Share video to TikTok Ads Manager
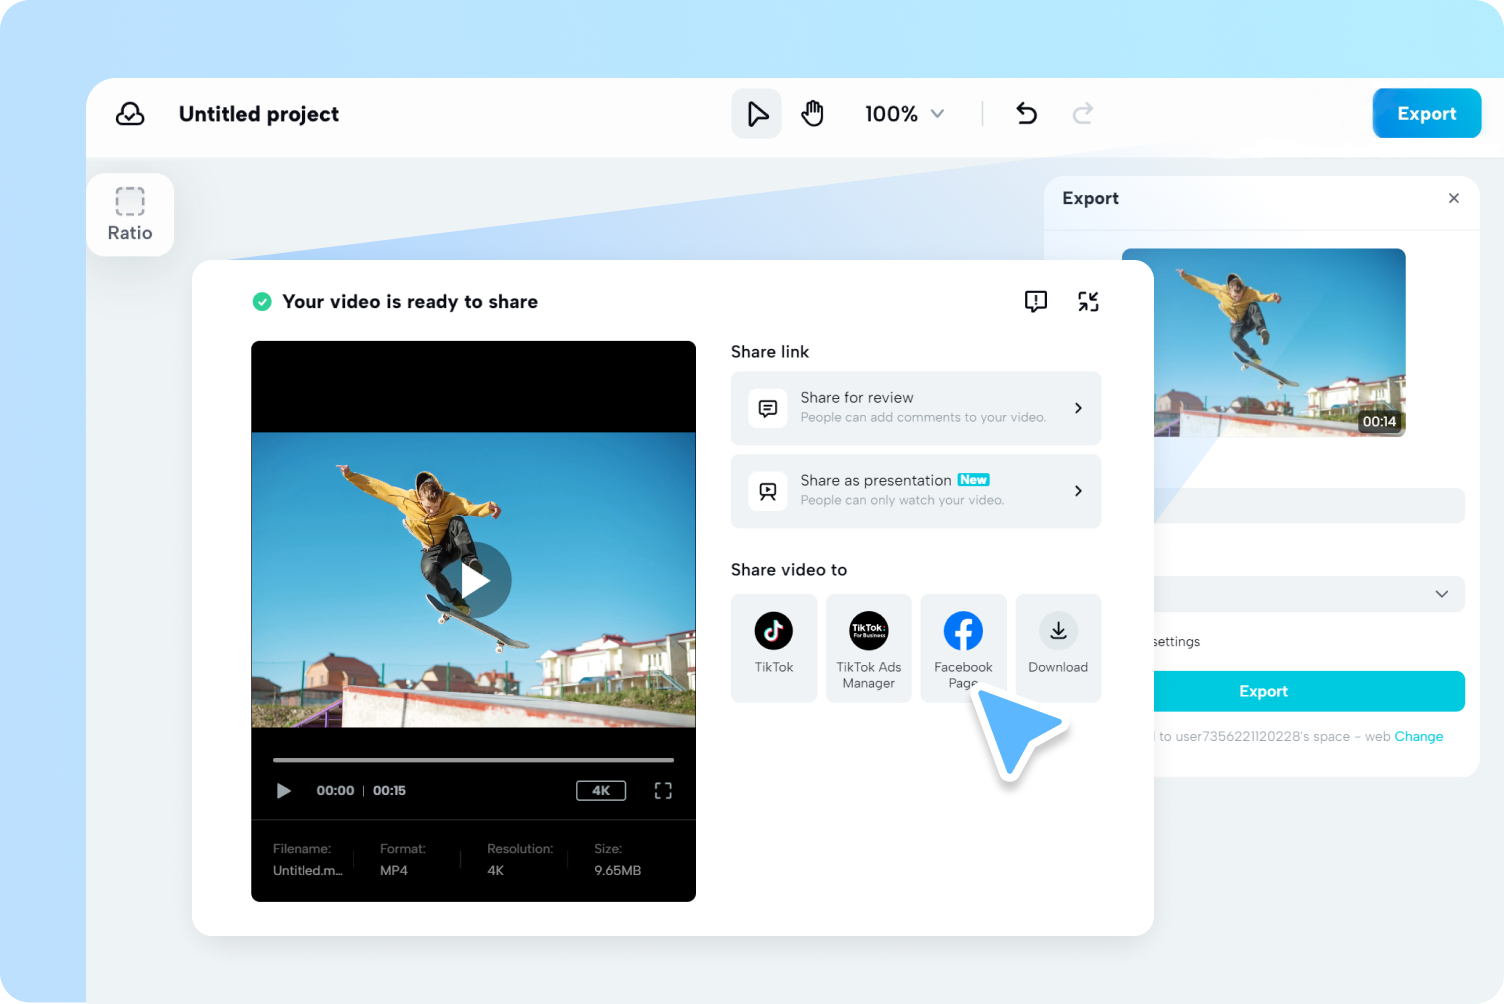The height and width of the screenshot is (1004, 1504). (869, 648)
